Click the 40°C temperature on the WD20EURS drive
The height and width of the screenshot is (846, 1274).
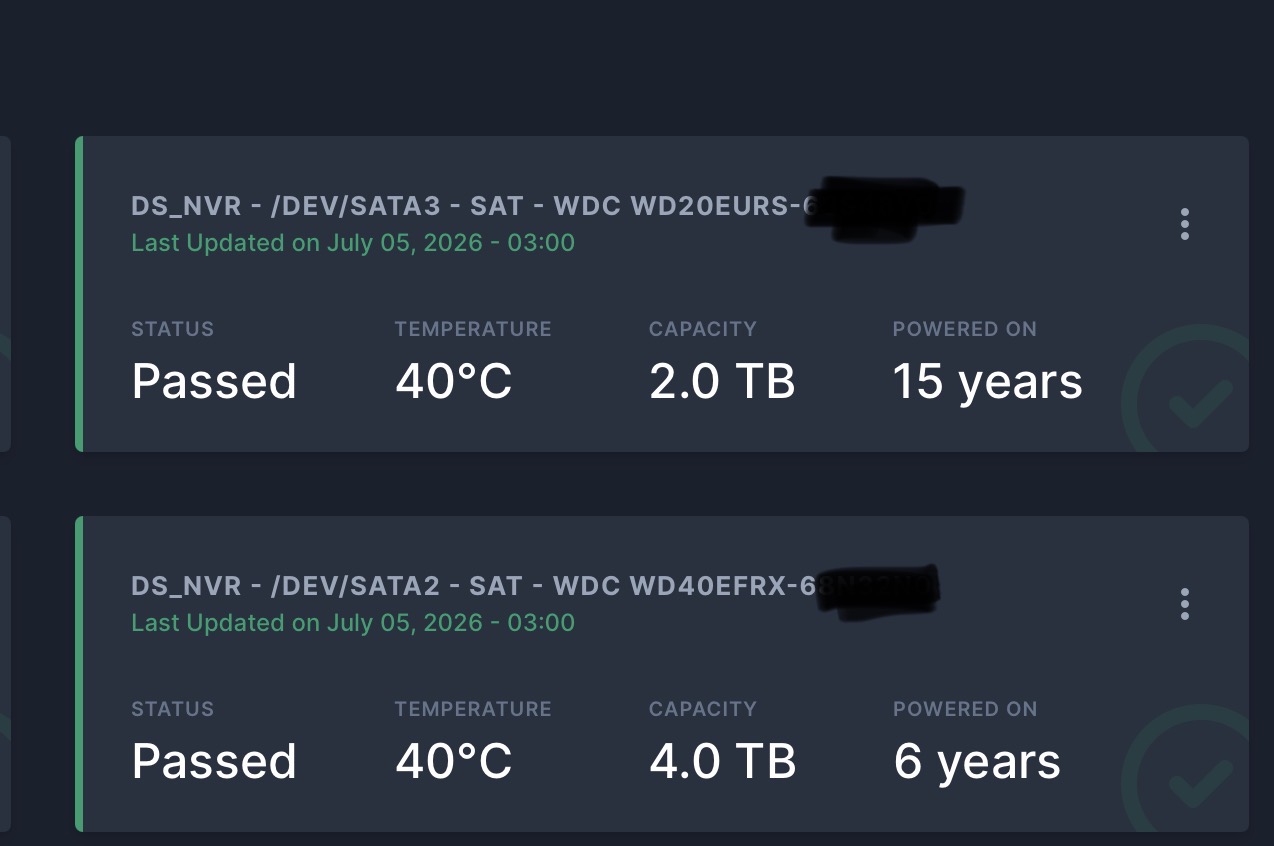[454, 382]
